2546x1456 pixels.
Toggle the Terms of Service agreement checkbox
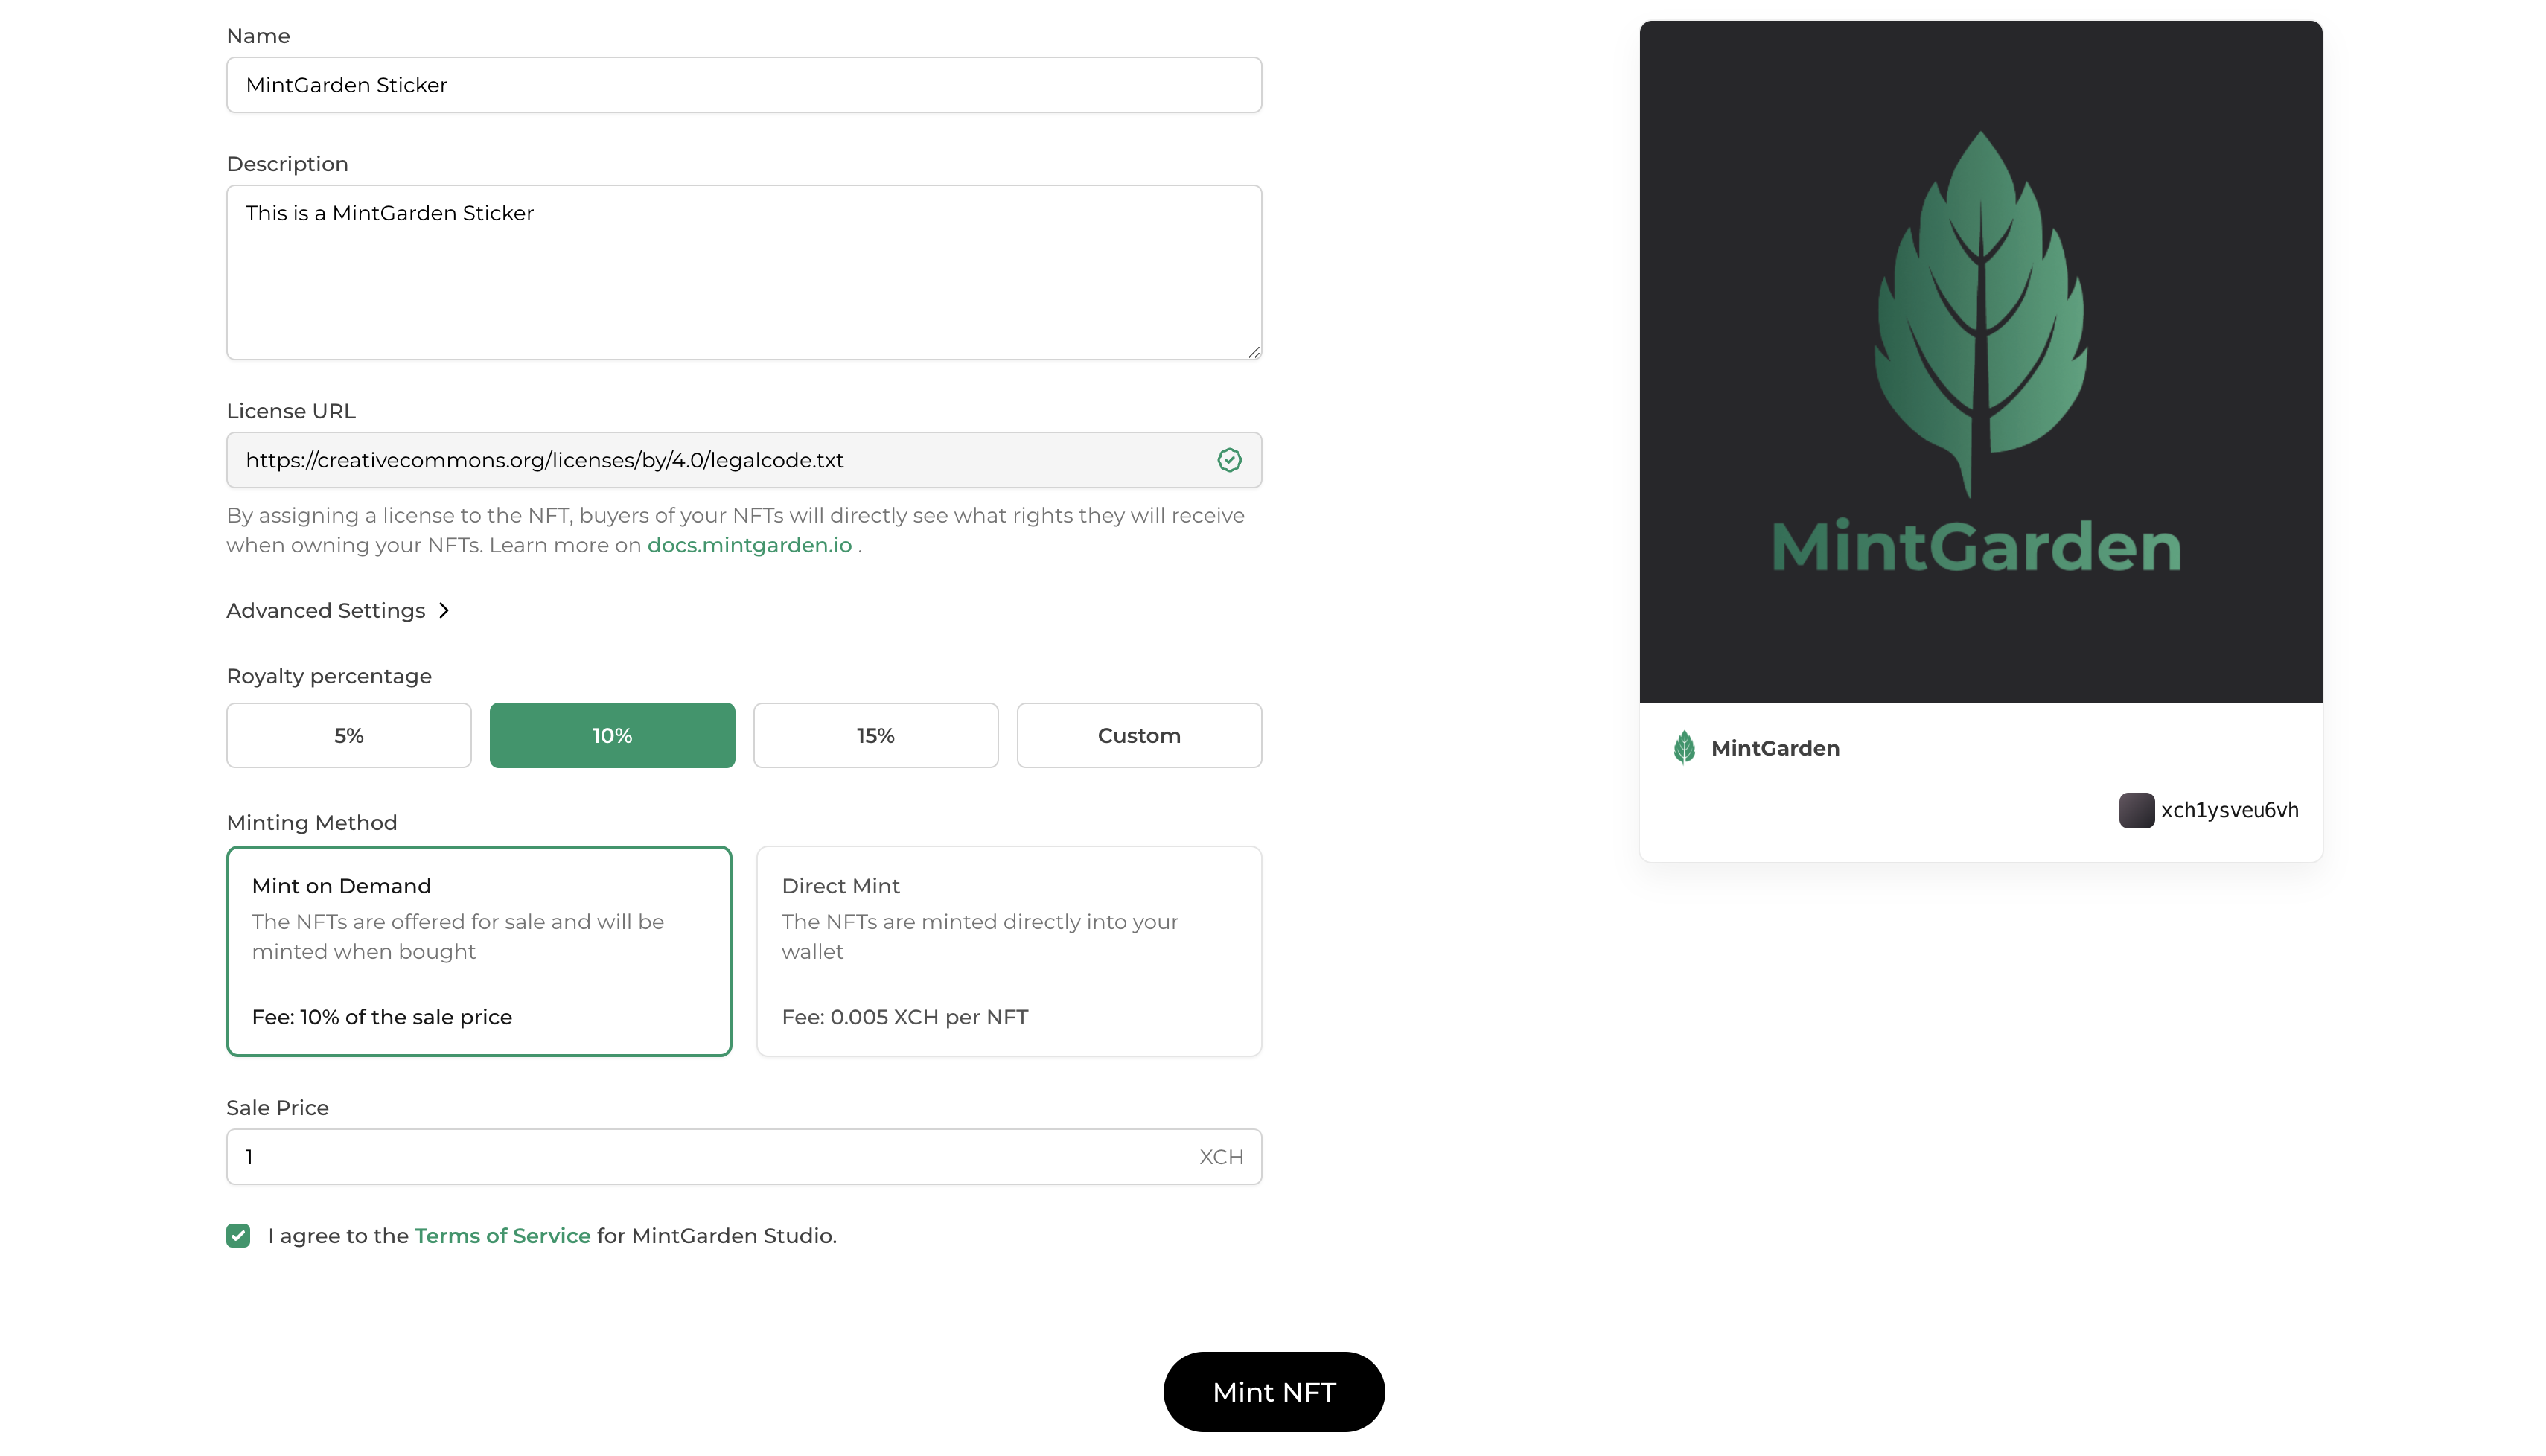tap(238, 1236)
